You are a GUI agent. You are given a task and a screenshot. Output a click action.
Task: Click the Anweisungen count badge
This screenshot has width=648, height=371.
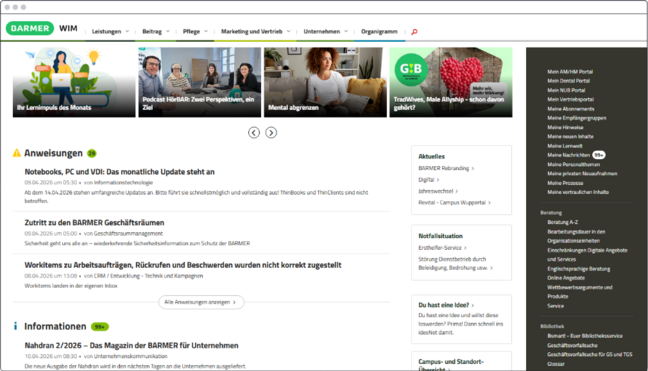92,153
